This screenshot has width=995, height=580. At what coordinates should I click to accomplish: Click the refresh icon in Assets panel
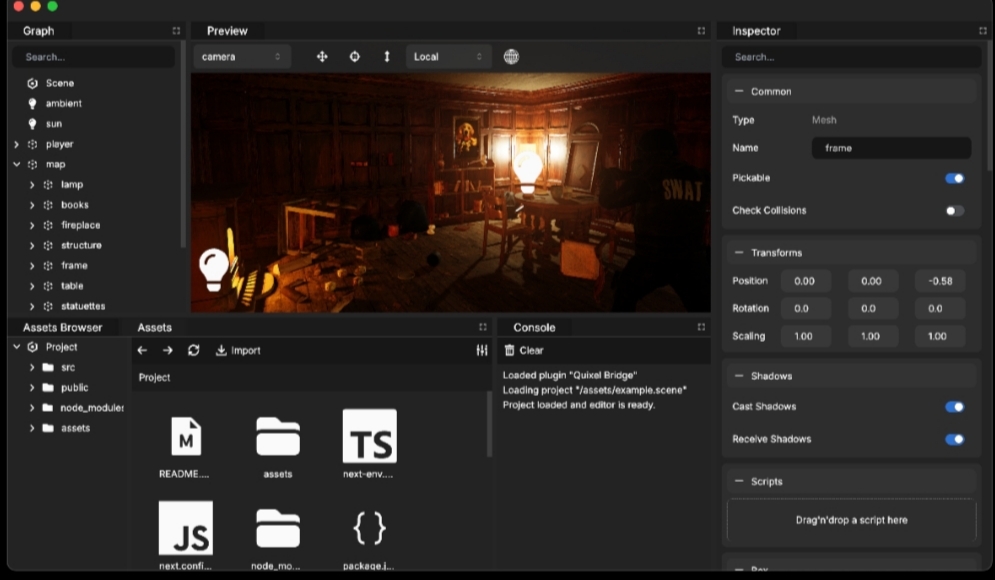coord(193,350)
